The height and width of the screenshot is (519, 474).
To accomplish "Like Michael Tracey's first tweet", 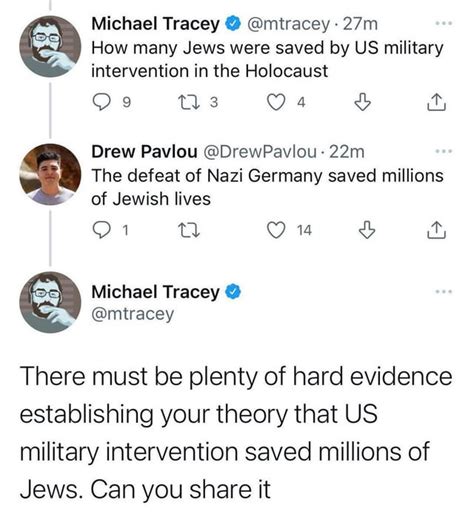I will [x=276, y=102].
